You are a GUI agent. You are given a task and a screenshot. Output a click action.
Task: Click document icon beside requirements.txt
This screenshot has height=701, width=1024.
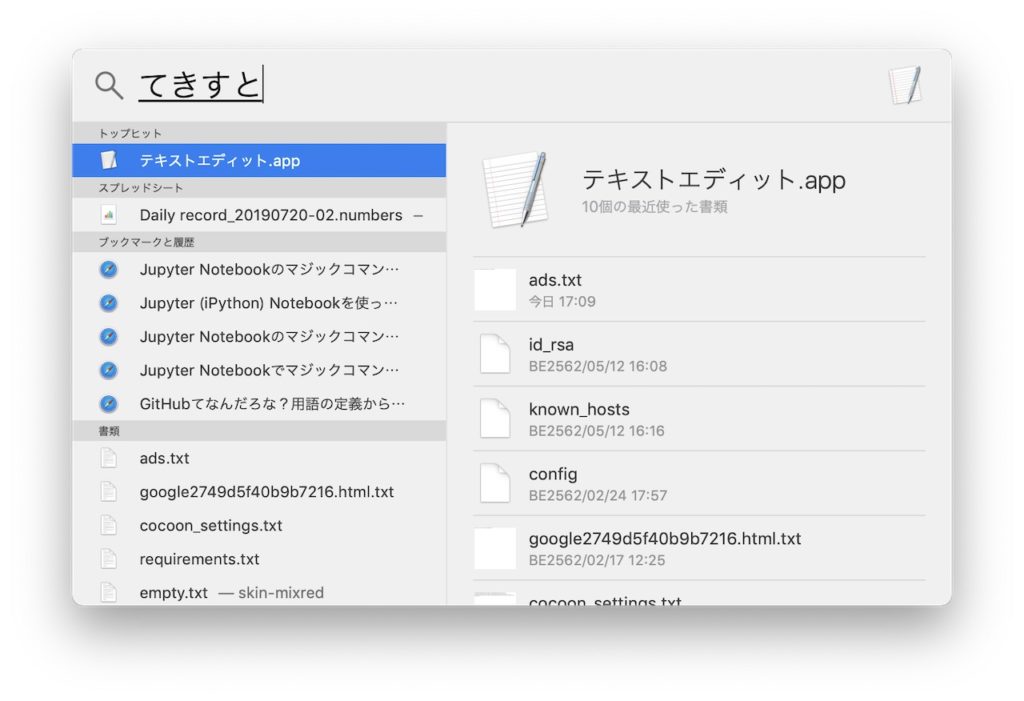click(x=109, y=559)
